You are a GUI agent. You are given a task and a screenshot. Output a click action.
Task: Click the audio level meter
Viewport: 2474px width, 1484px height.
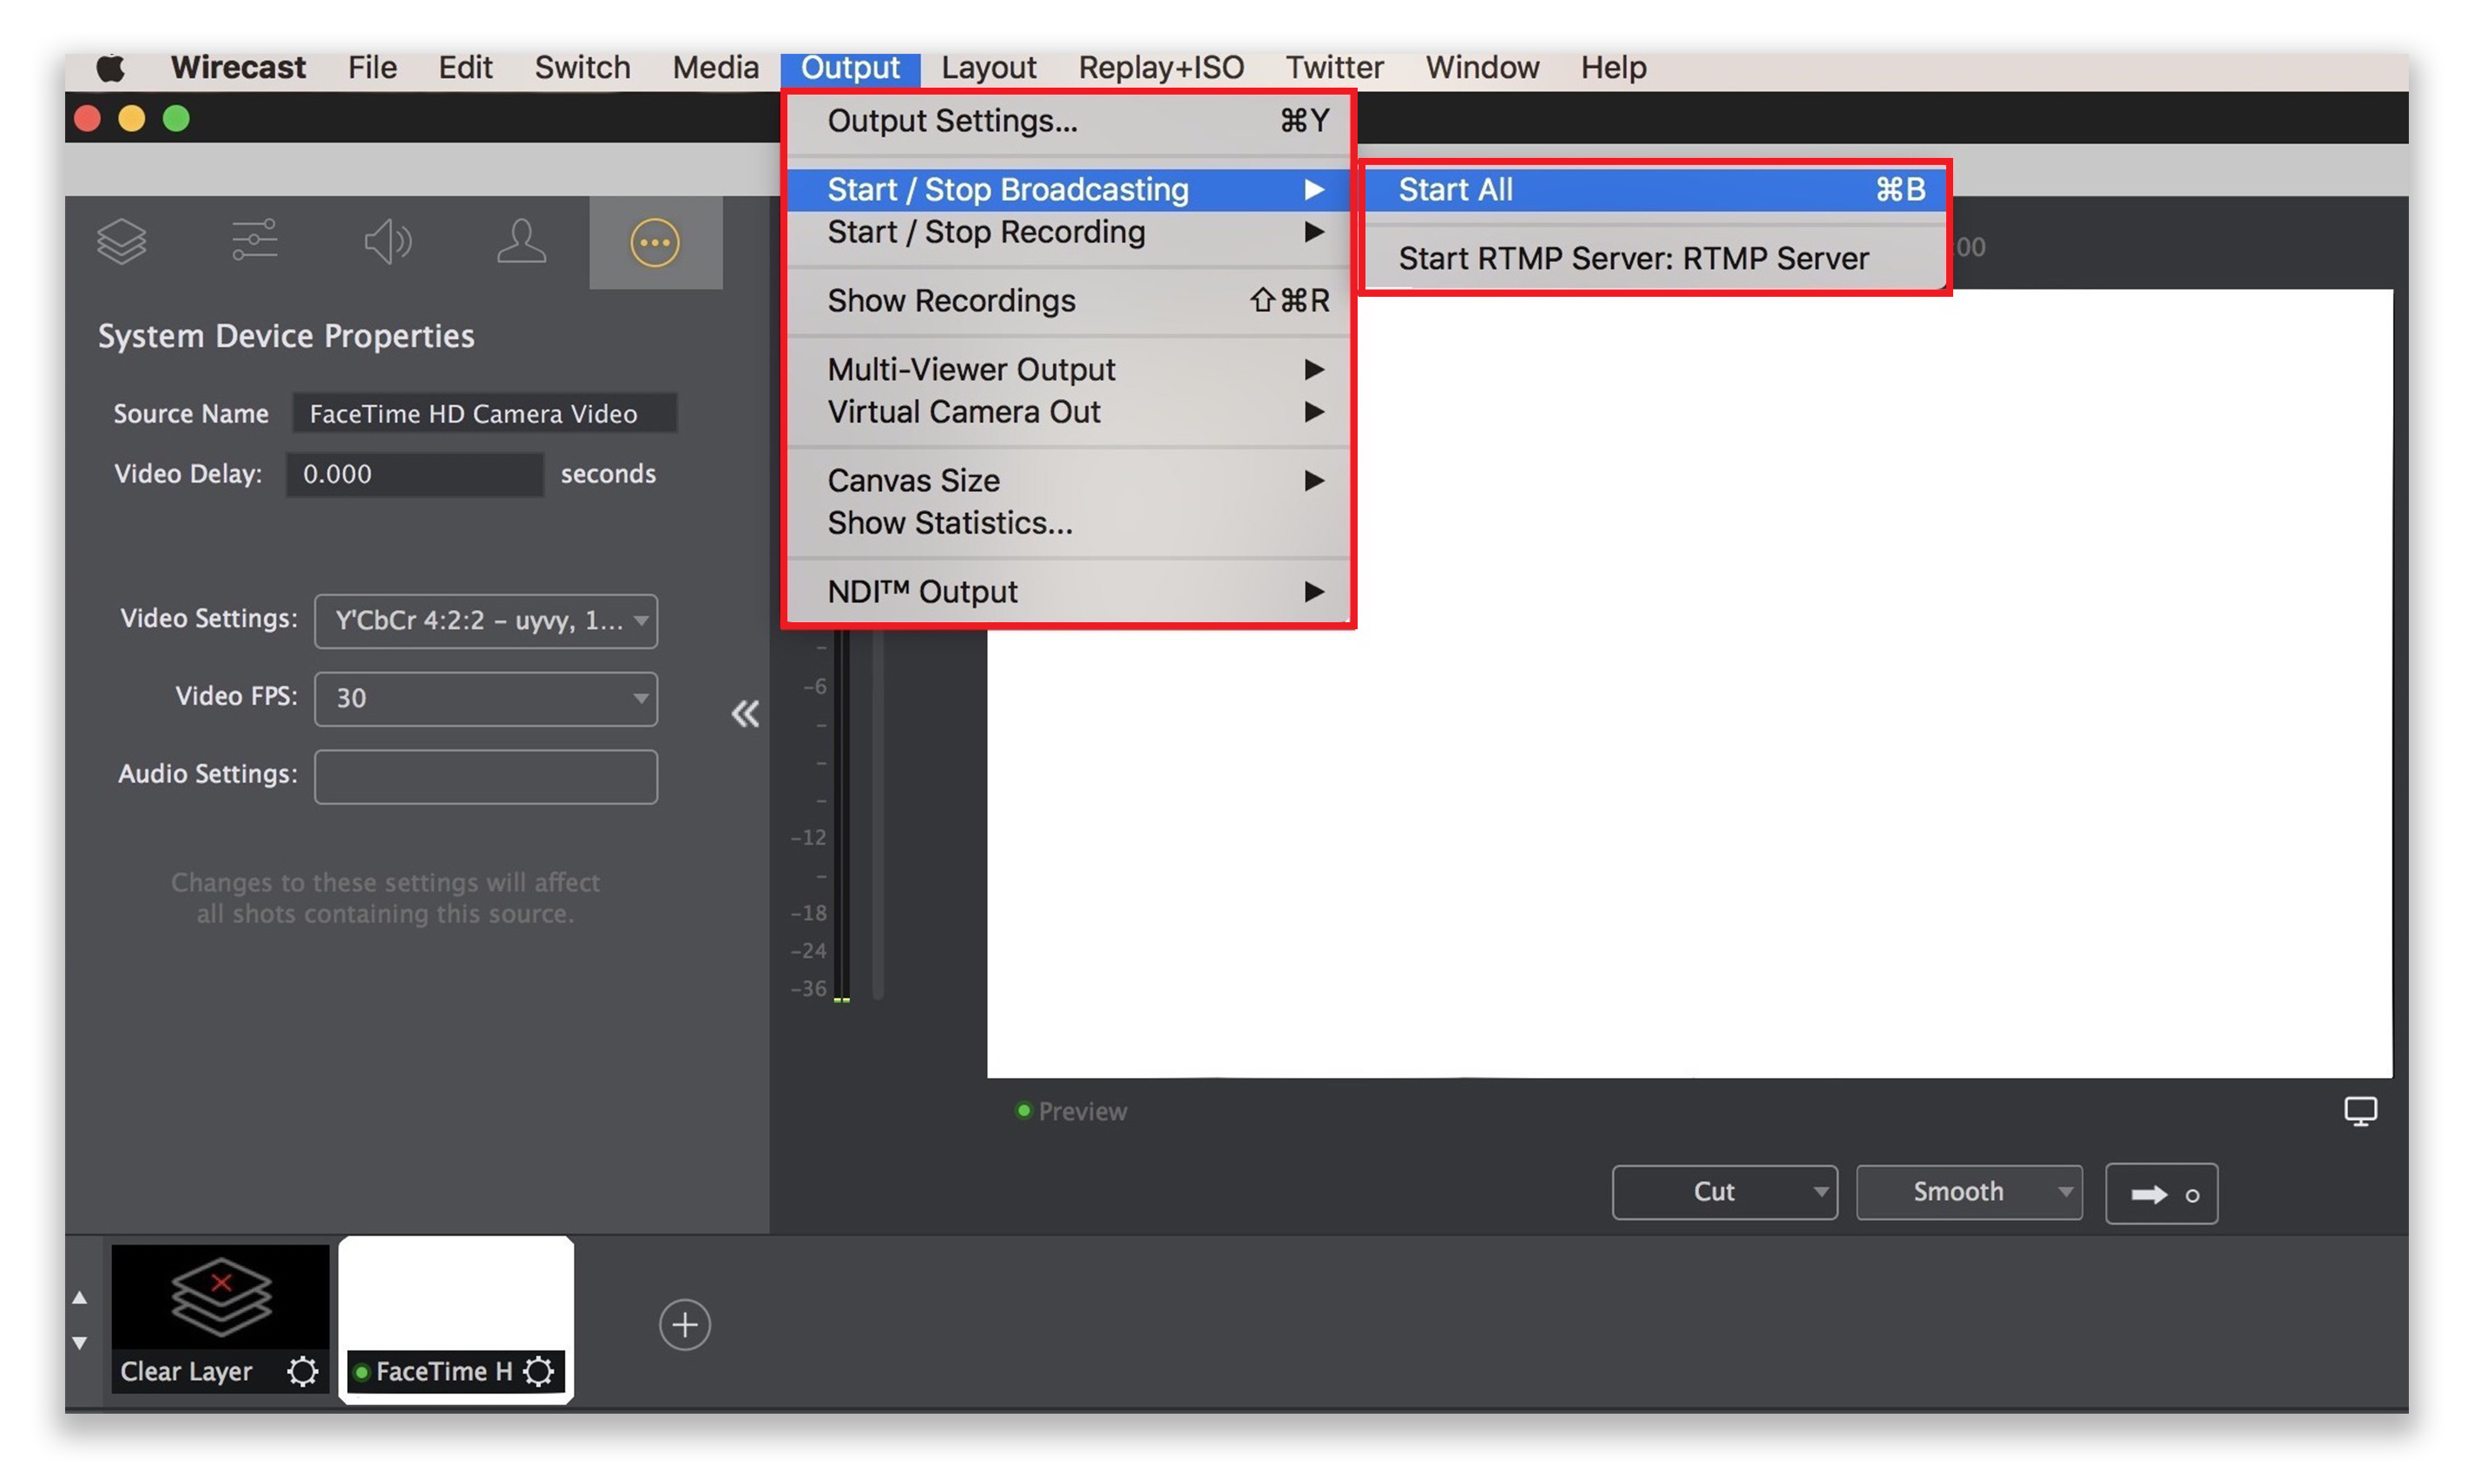pyautogui.click(x=842, y=815)
